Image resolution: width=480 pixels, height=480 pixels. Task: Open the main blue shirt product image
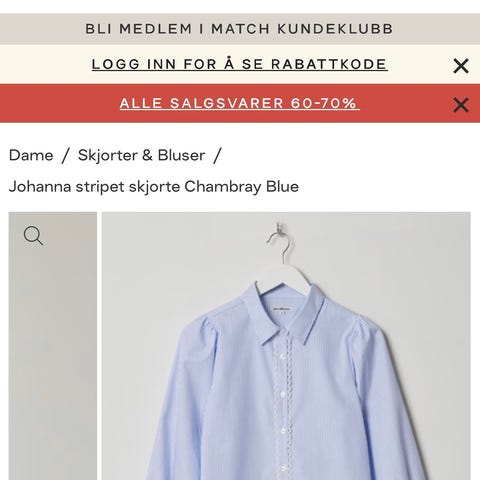click(x=286, y=346)
